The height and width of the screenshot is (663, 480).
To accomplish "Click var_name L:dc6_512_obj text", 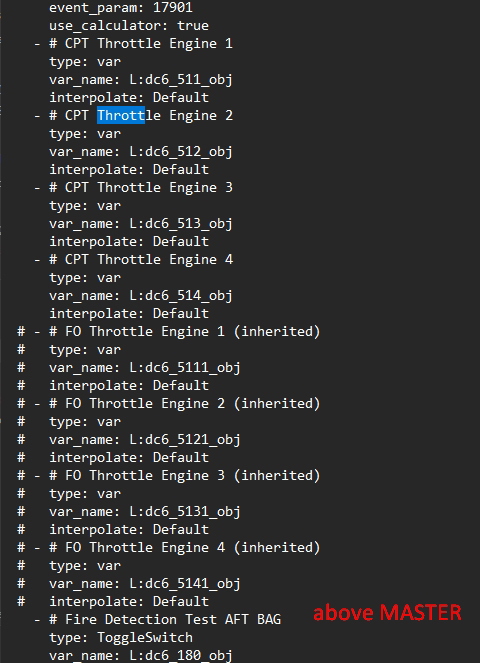I will [141, 152].
